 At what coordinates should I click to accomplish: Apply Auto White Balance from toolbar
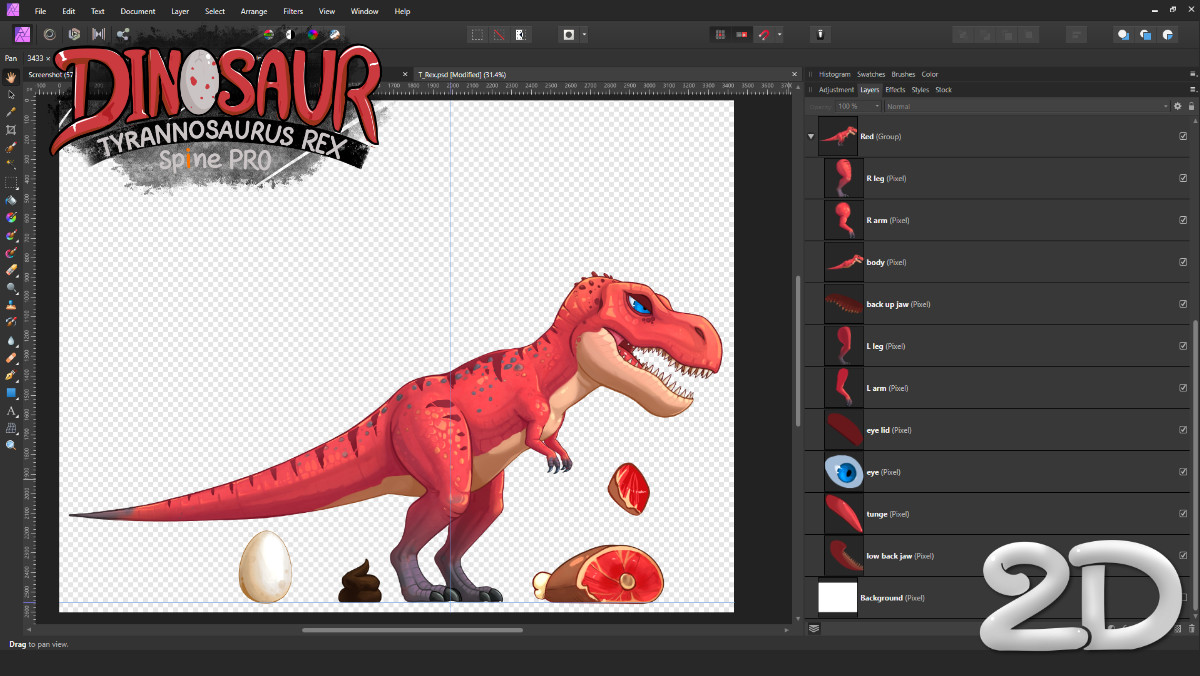click(x=335, y=34)
